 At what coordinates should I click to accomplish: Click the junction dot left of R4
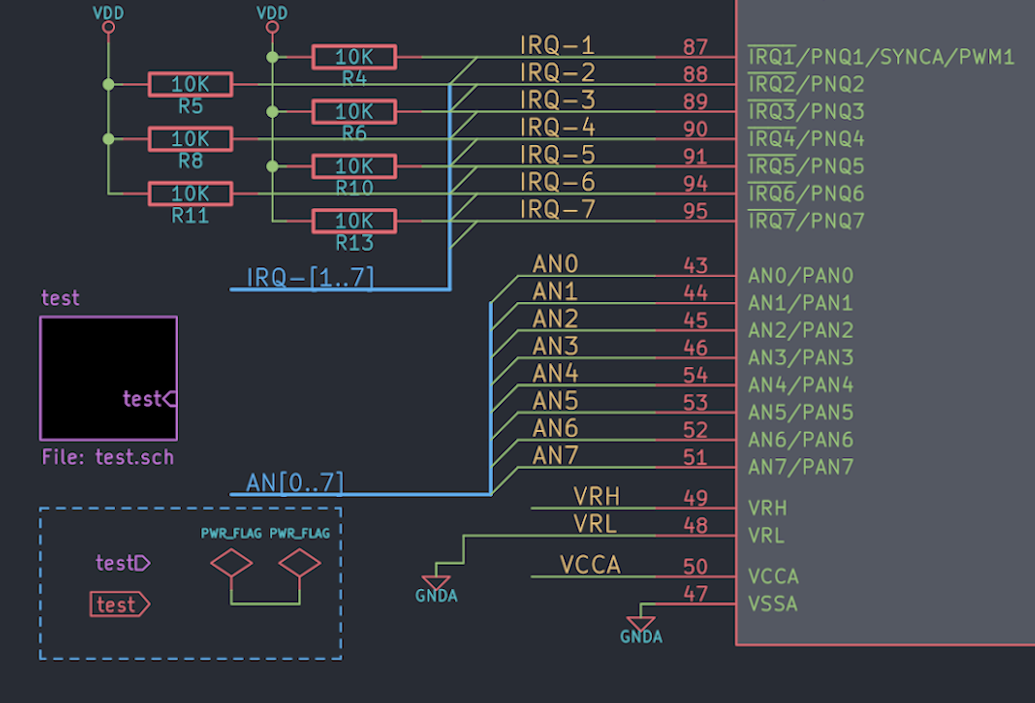click(x=272, y=57)
